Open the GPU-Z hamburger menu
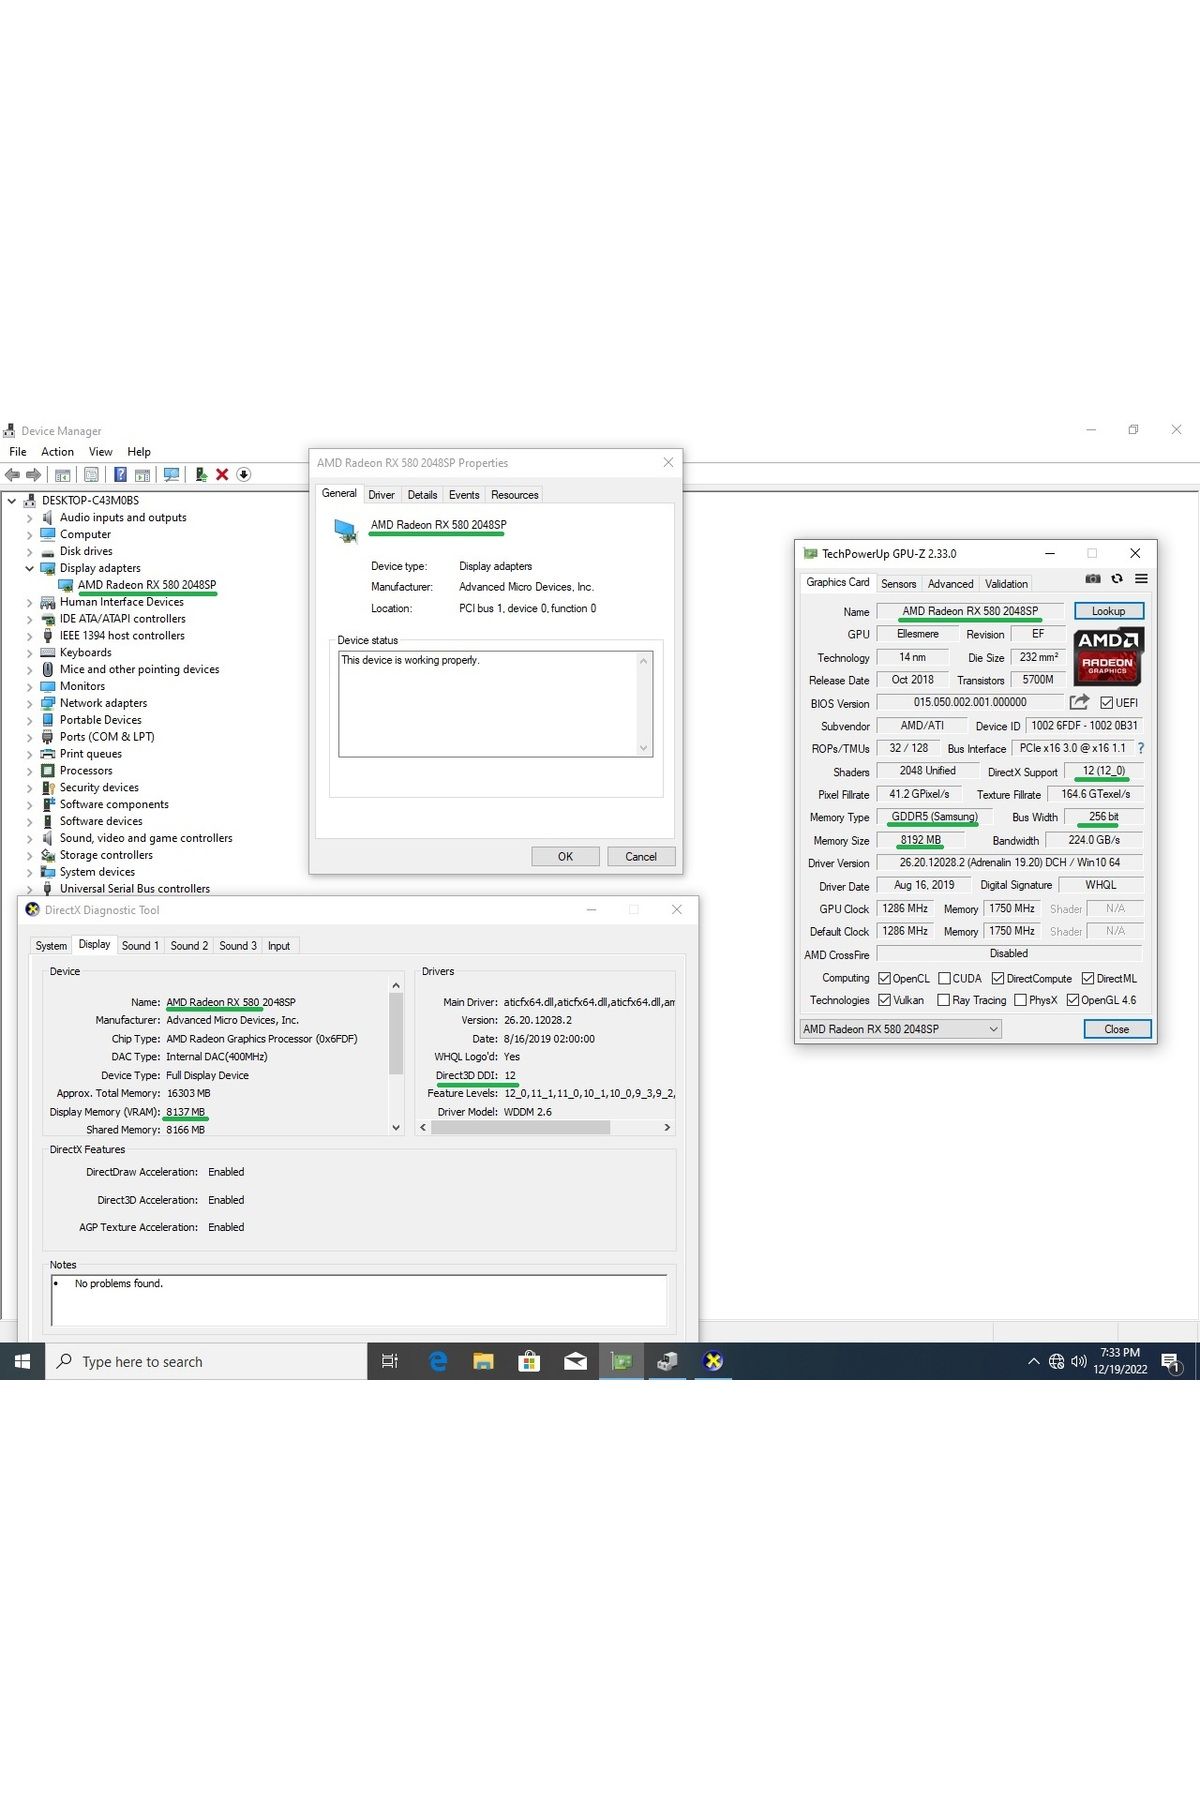The width and height of the screenshot is (1200, 1800). pos(1141,579)
